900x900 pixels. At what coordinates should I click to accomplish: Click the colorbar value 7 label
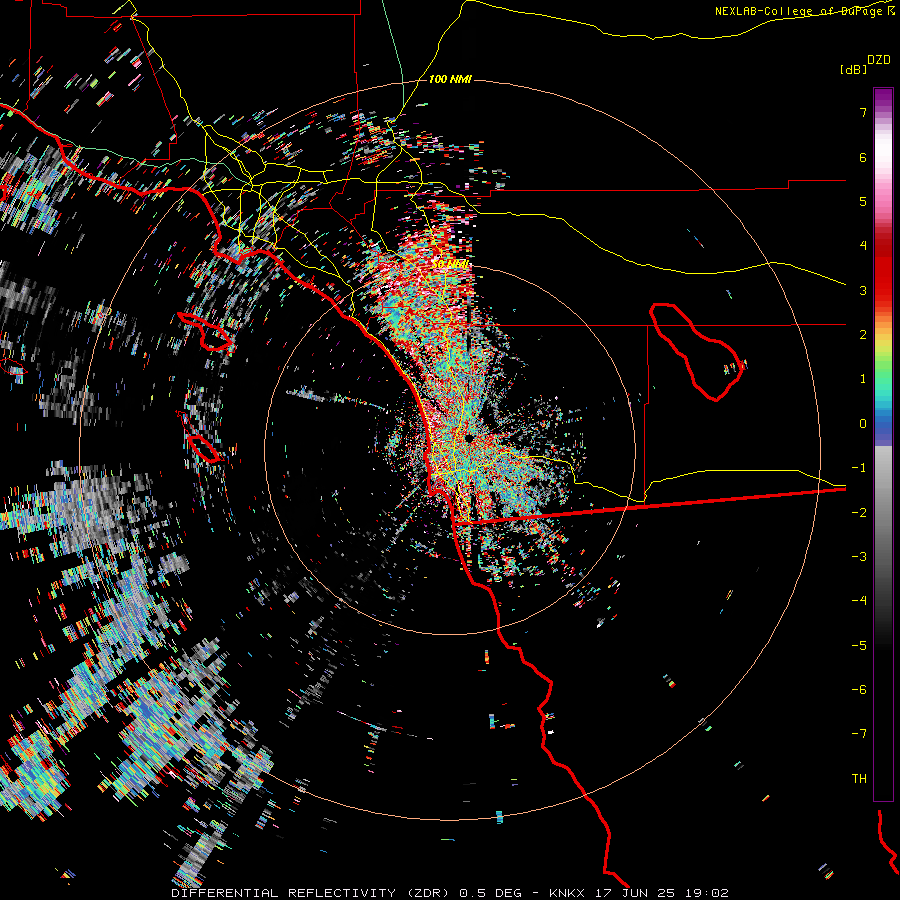click(863, 112)
